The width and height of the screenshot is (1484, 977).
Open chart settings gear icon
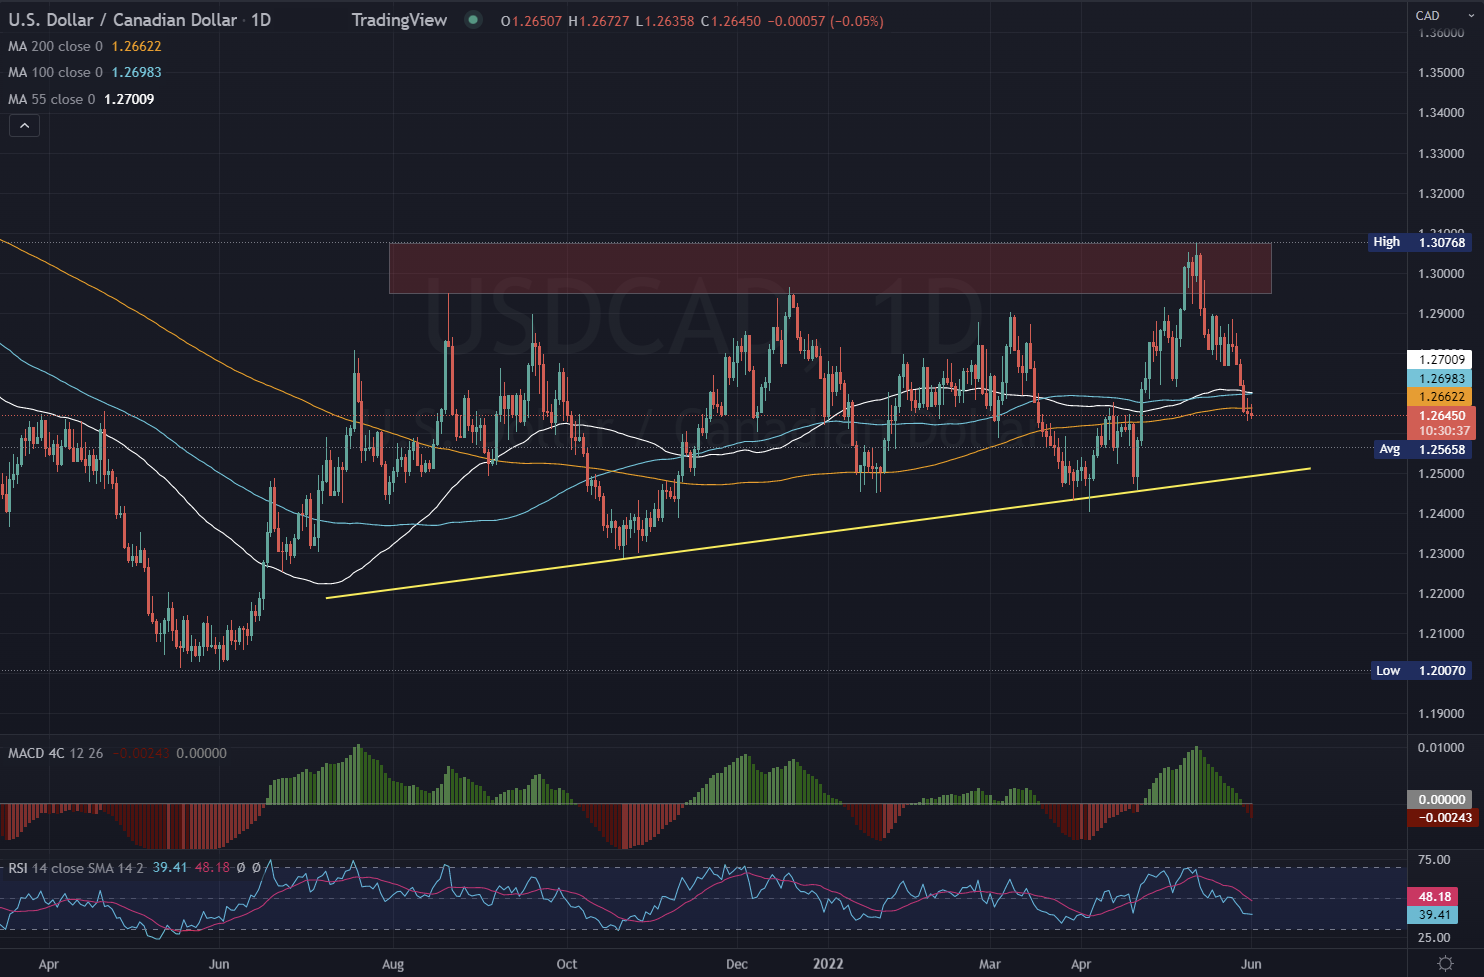point(1445,963)
